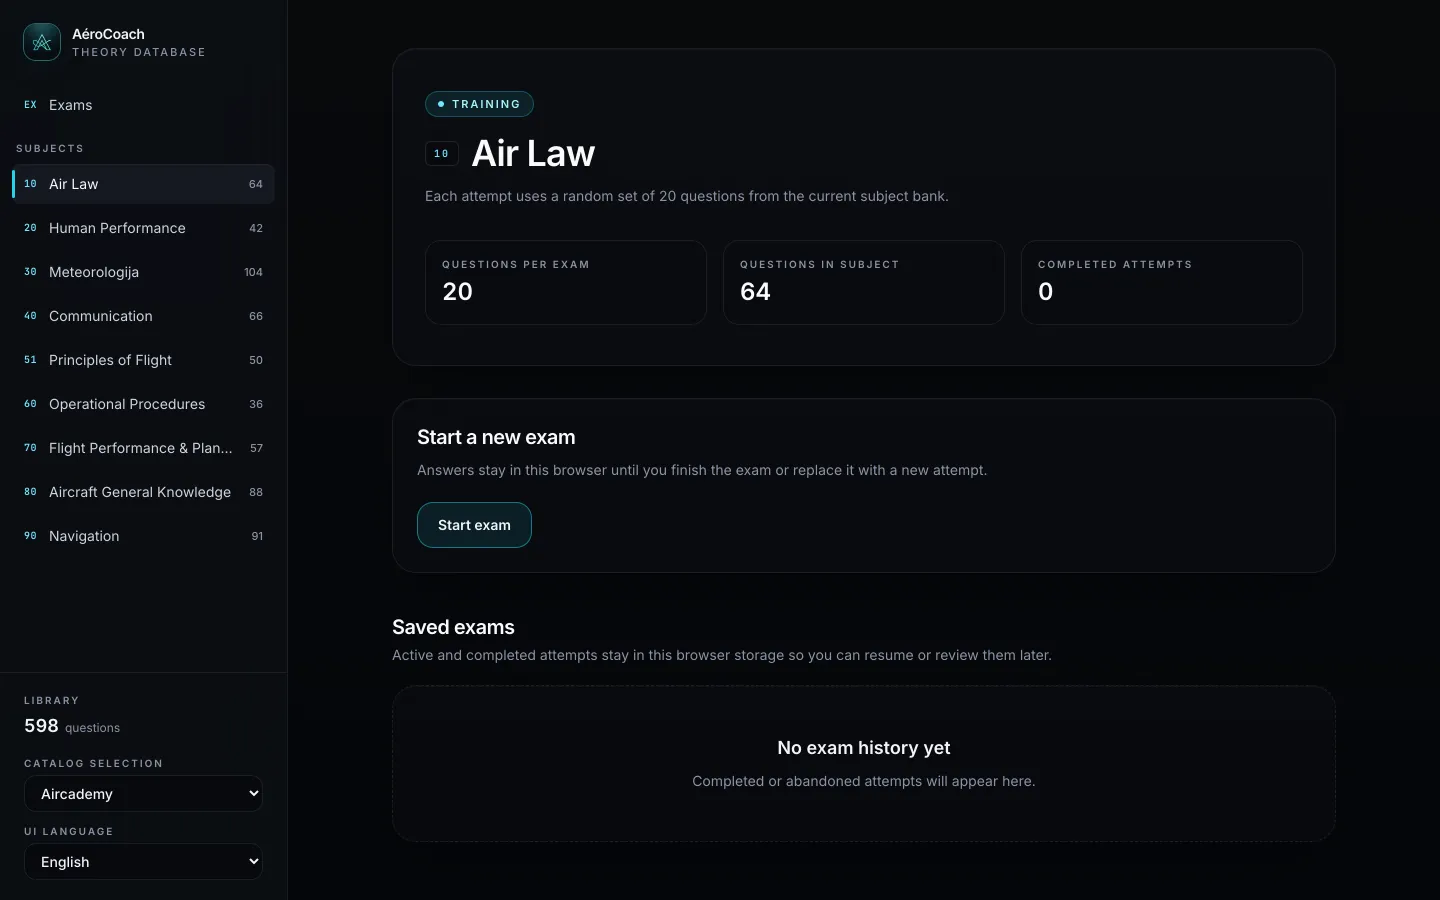Click the '91' count next to Navigation
Image resolution: width=1440 pixels, height=900 pixels.
(257, 536)
